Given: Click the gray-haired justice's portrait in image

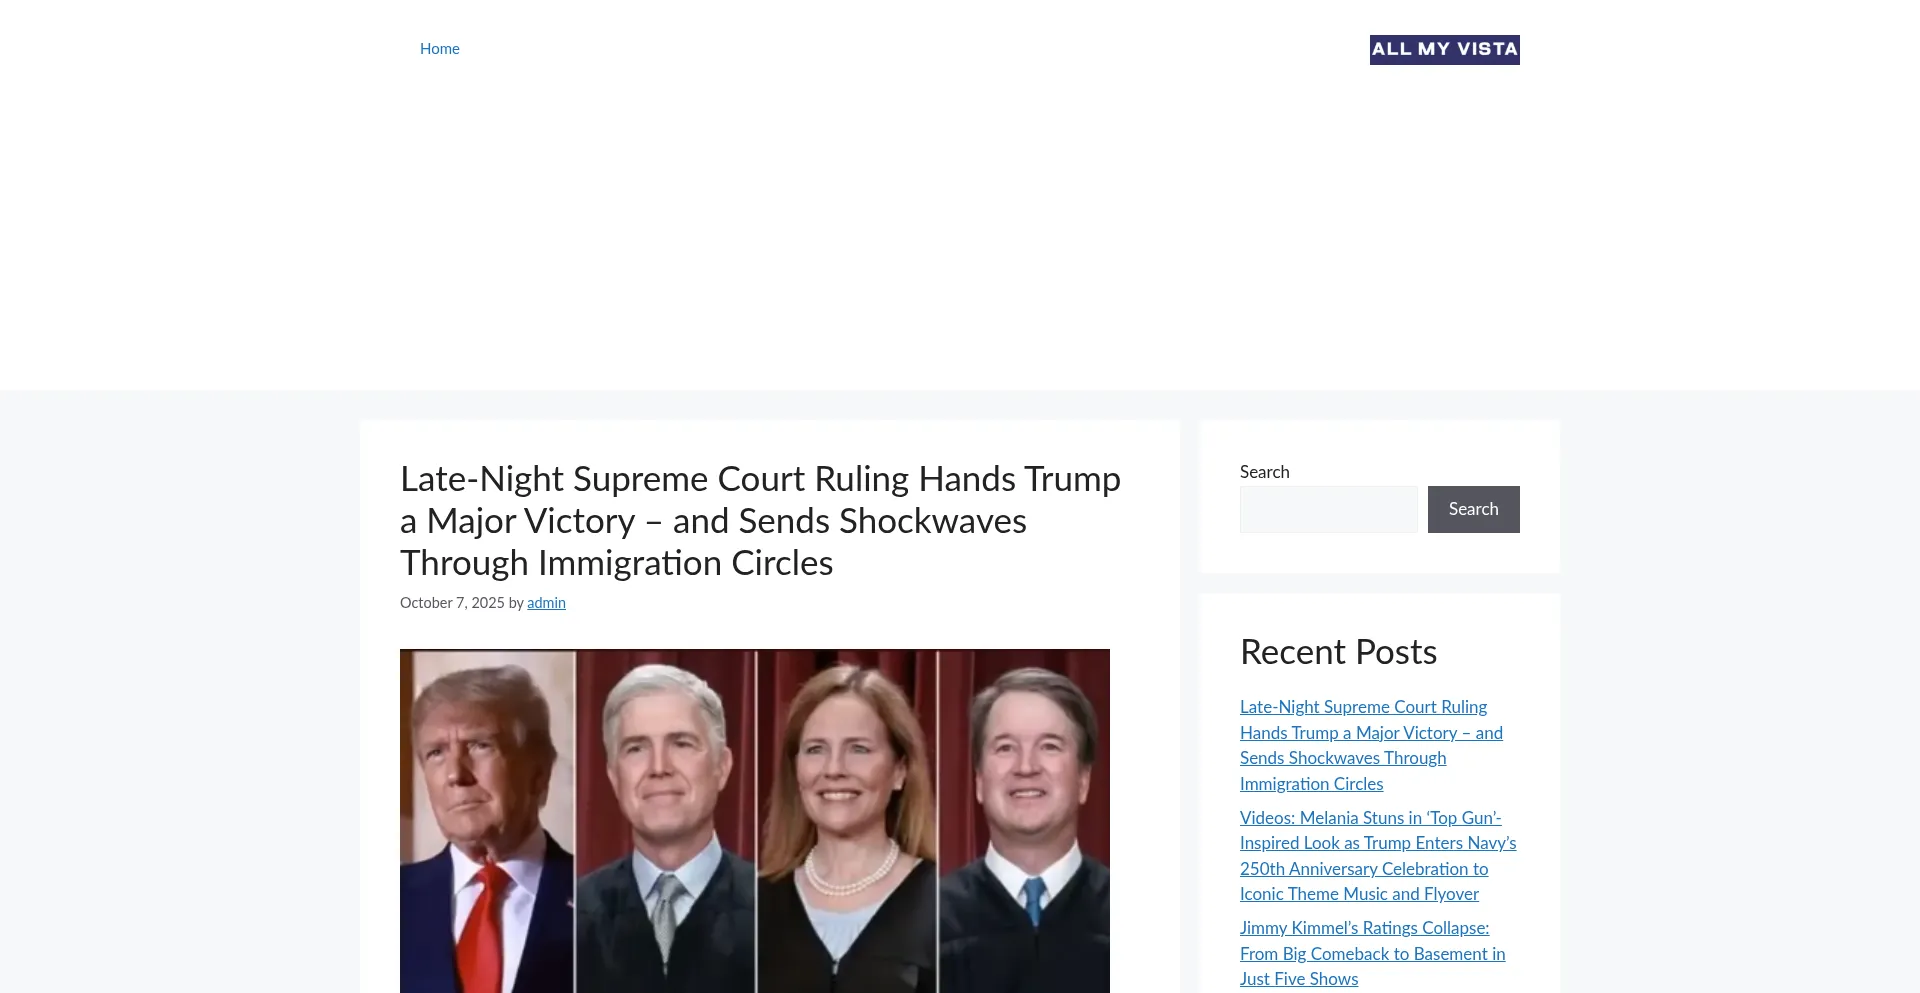Looking at the screenshot, I should pos(665,821).
